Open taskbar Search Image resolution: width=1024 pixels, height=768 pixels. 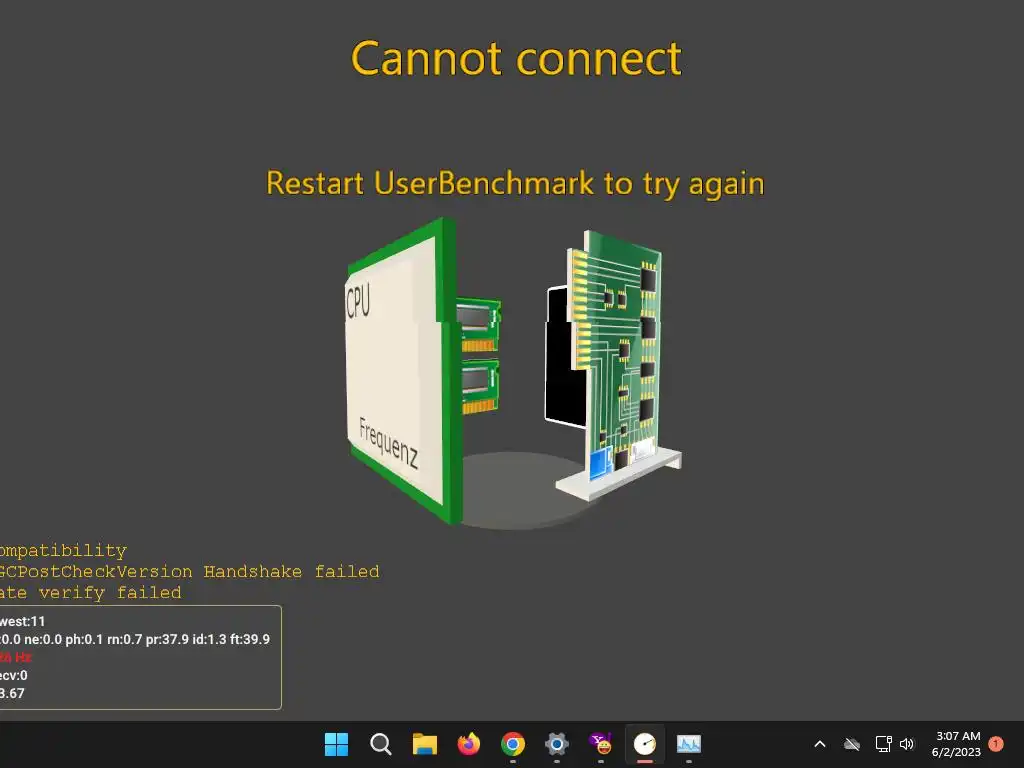pos(380,744)
